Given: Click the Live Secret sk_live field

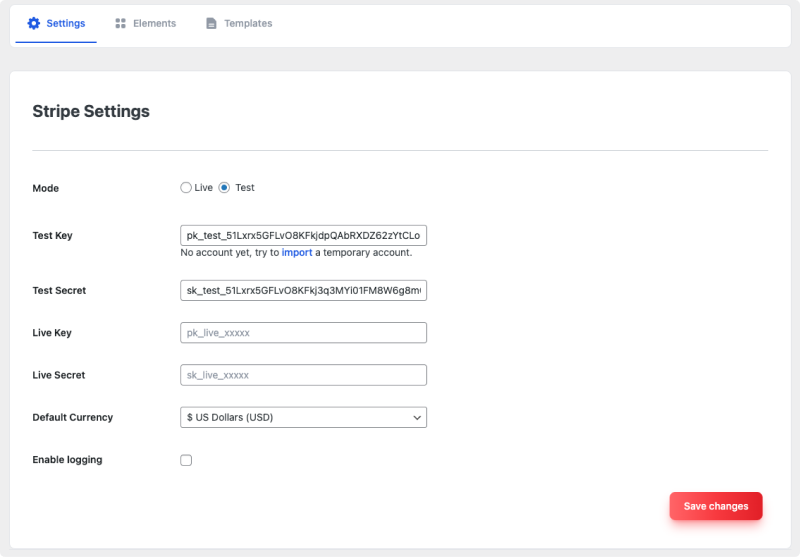Looking at the screenshot, I should click(x=303, y=375).
